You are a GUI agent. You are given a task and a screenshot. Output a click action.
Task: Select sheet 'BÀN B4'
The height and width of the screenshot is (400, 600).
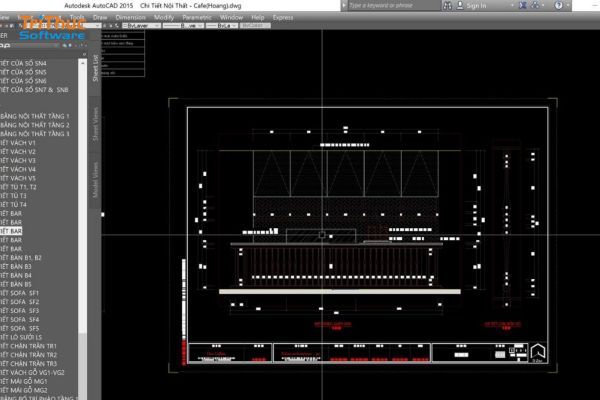tap(16, 275)
